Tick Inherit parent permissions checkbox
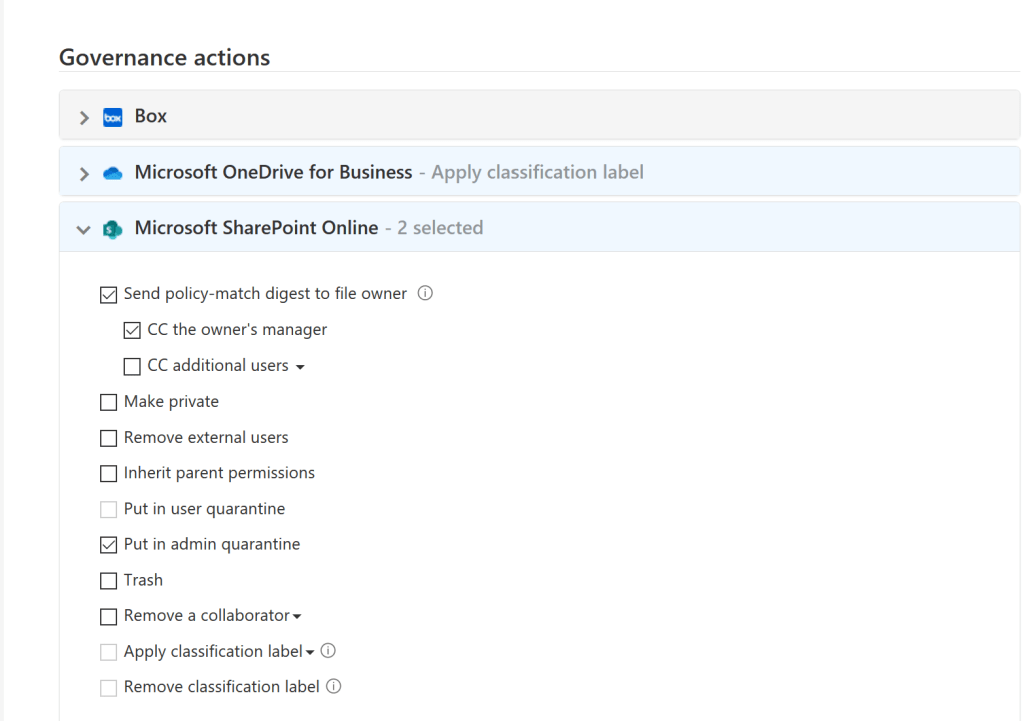Viewport: 1023px width, 721px height. click(109, 474)
